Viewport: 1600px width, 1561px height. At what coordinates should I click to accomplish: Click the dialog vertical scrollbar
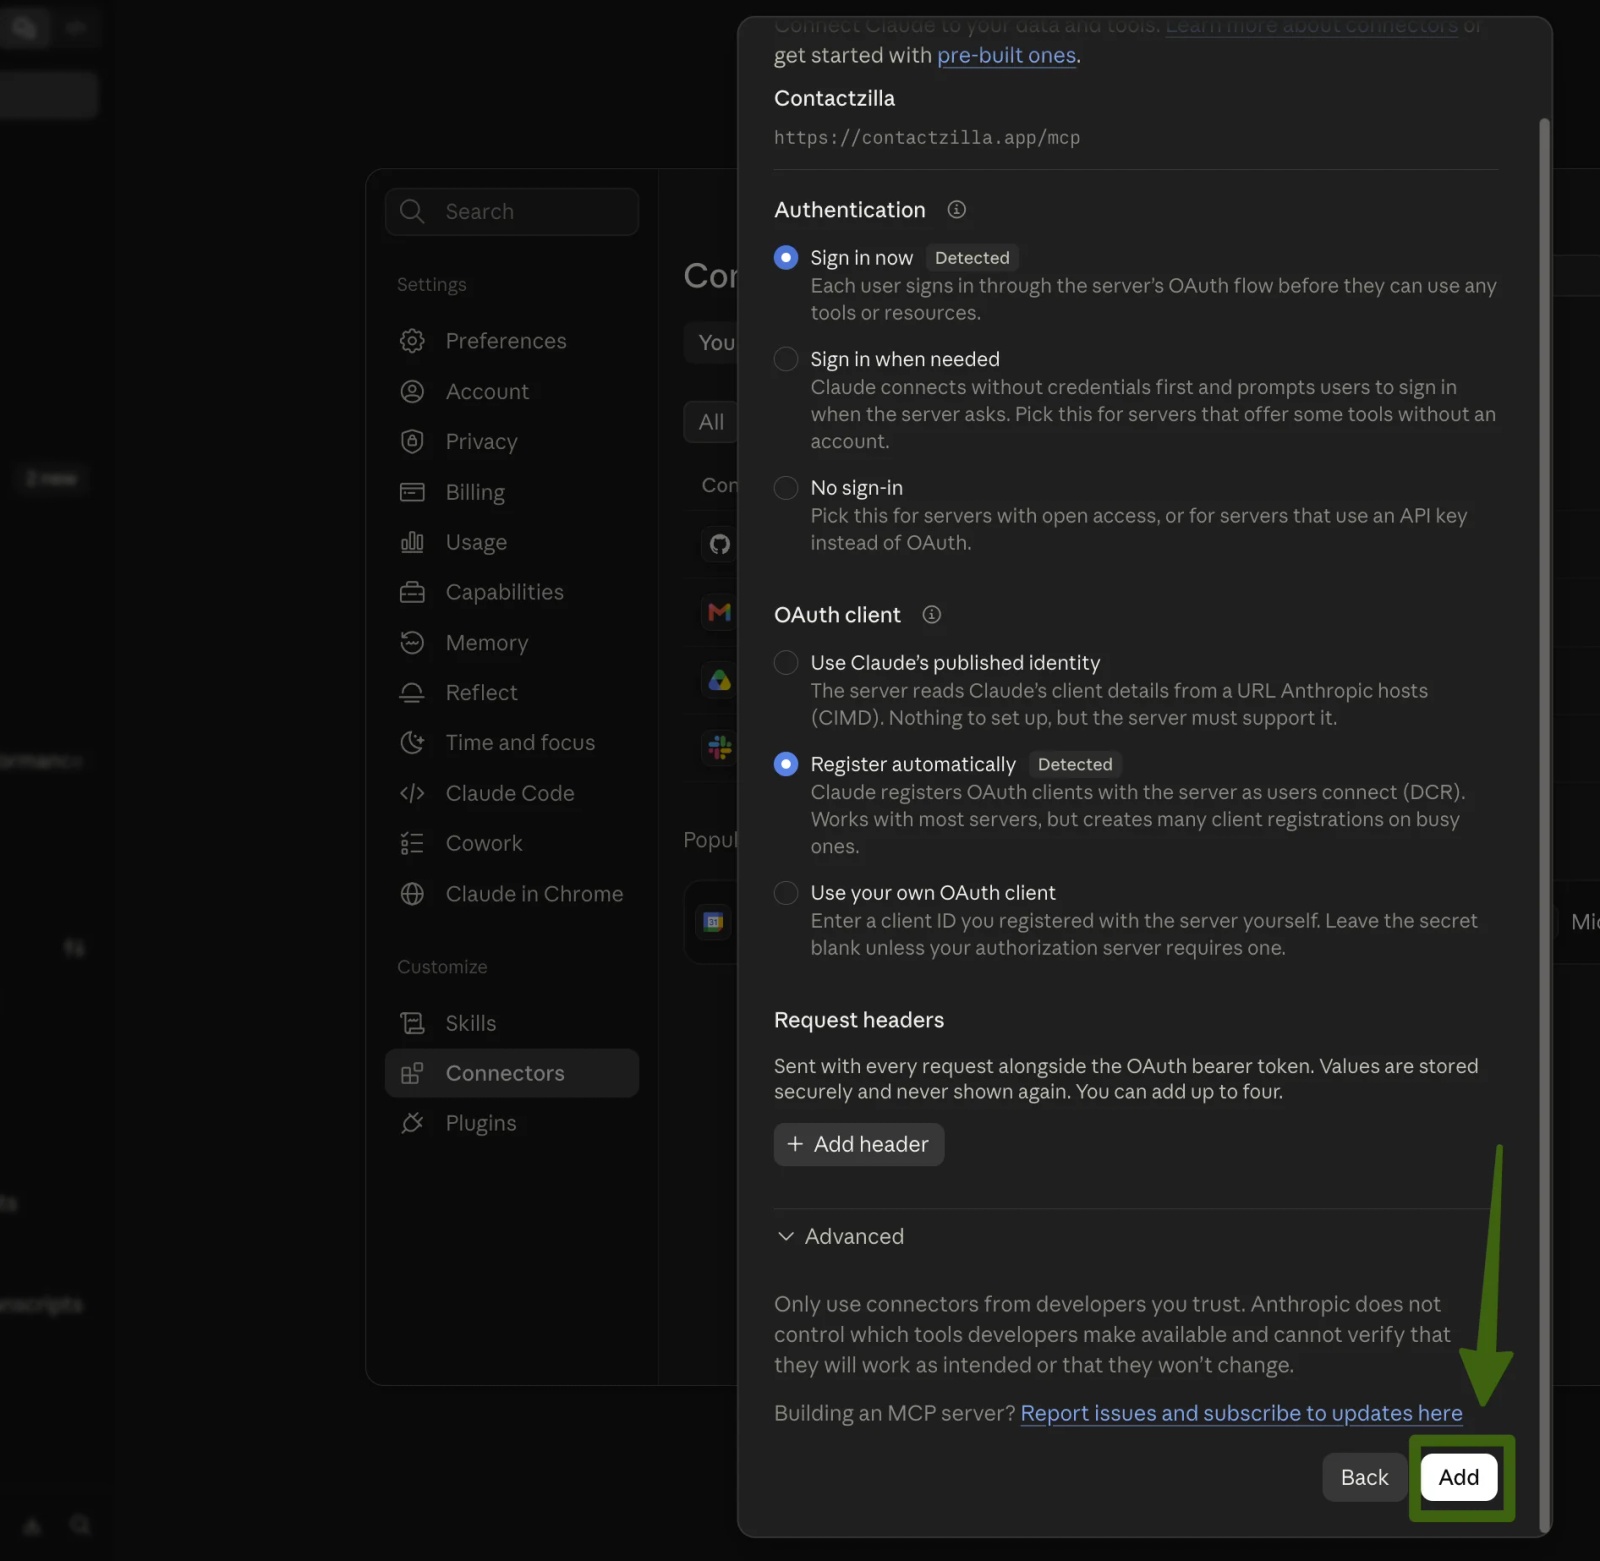click(x=1544, y=825)
